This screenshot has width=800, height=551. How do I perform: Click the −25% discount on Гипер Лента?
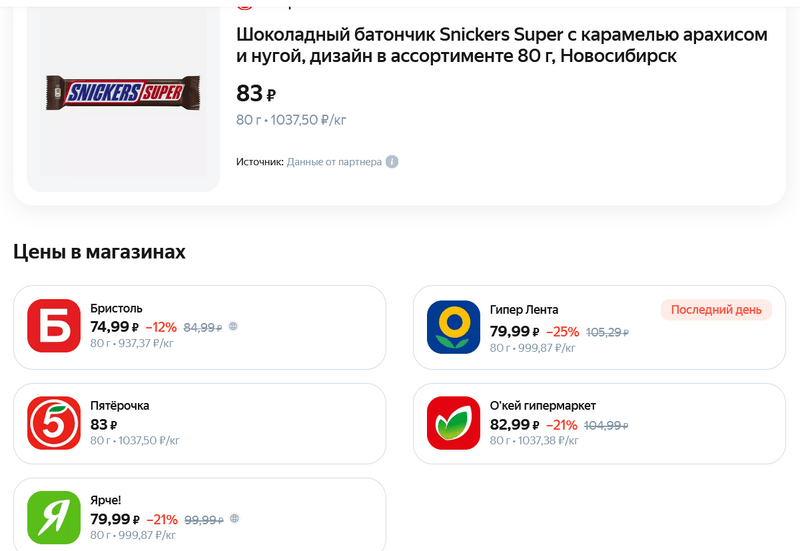coord(562,332)
